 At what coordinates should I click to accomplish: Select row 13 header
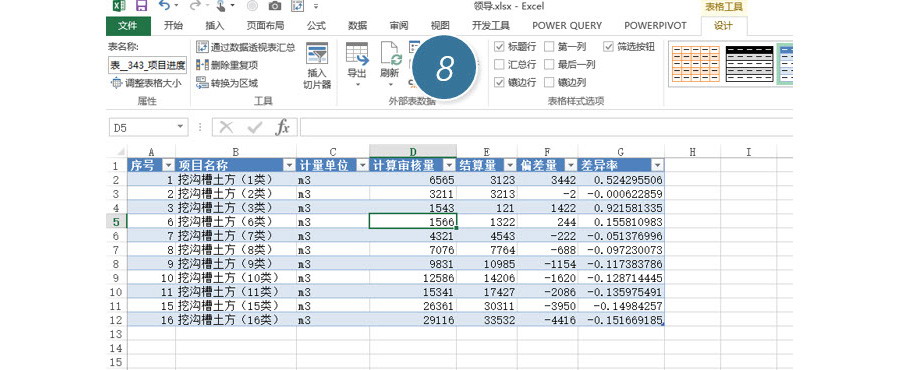(116, 334)
